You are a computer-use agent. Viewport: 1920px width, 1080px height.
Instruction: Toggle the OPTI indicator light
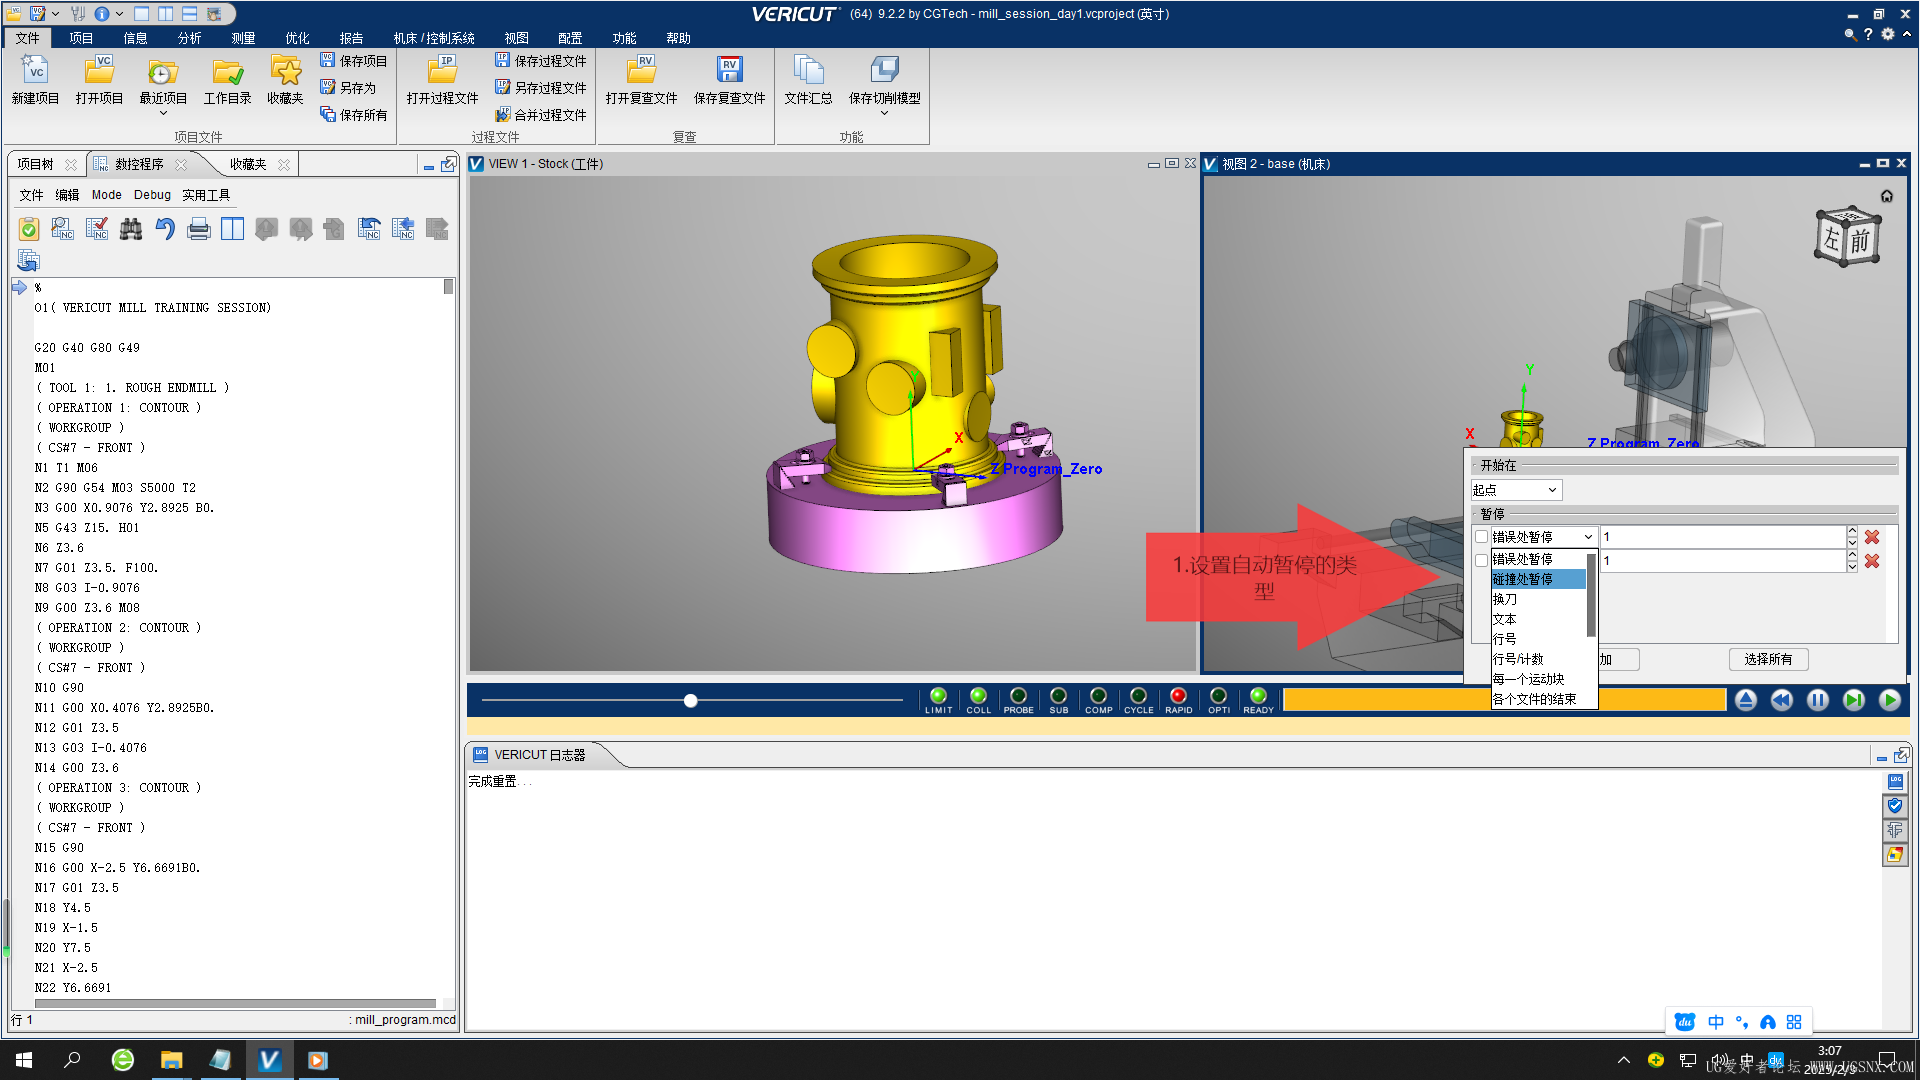tap(1218, 699)
